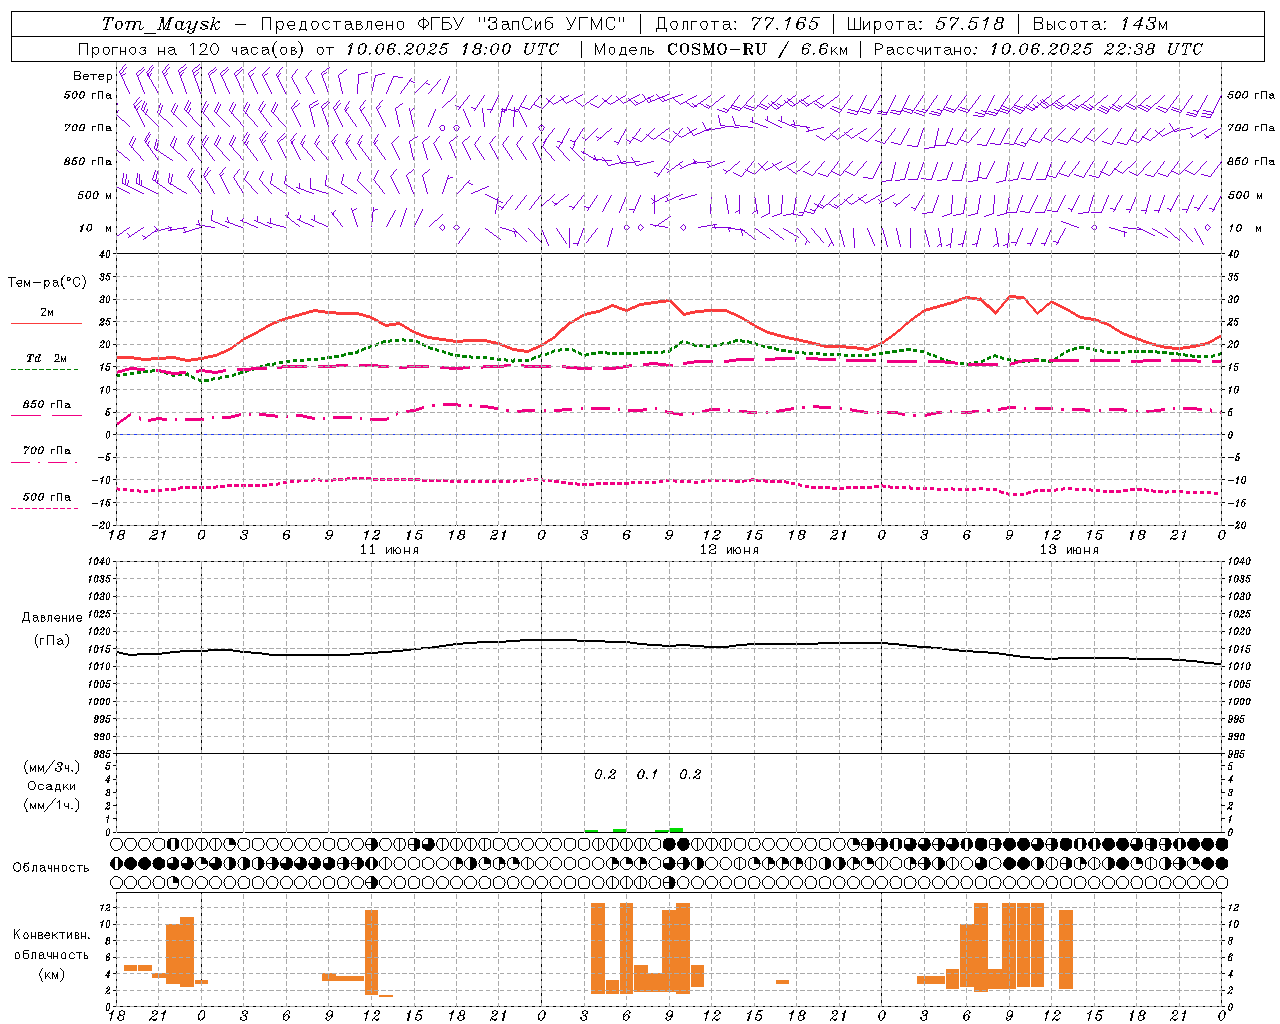1280x1024 pixels.
Task: Click the Осадки panel label
Action: coord(52,786)
